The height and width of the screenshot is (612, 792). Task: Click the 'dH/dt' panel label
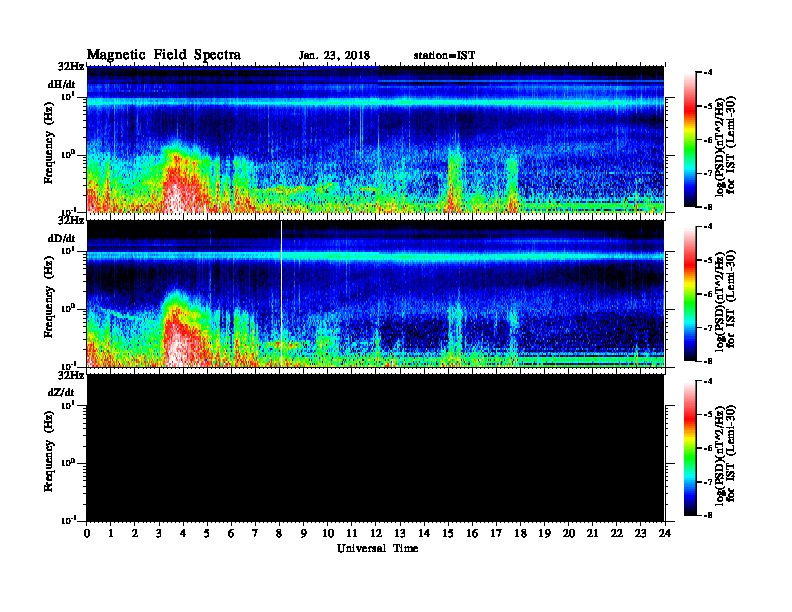tap(61, 84)
